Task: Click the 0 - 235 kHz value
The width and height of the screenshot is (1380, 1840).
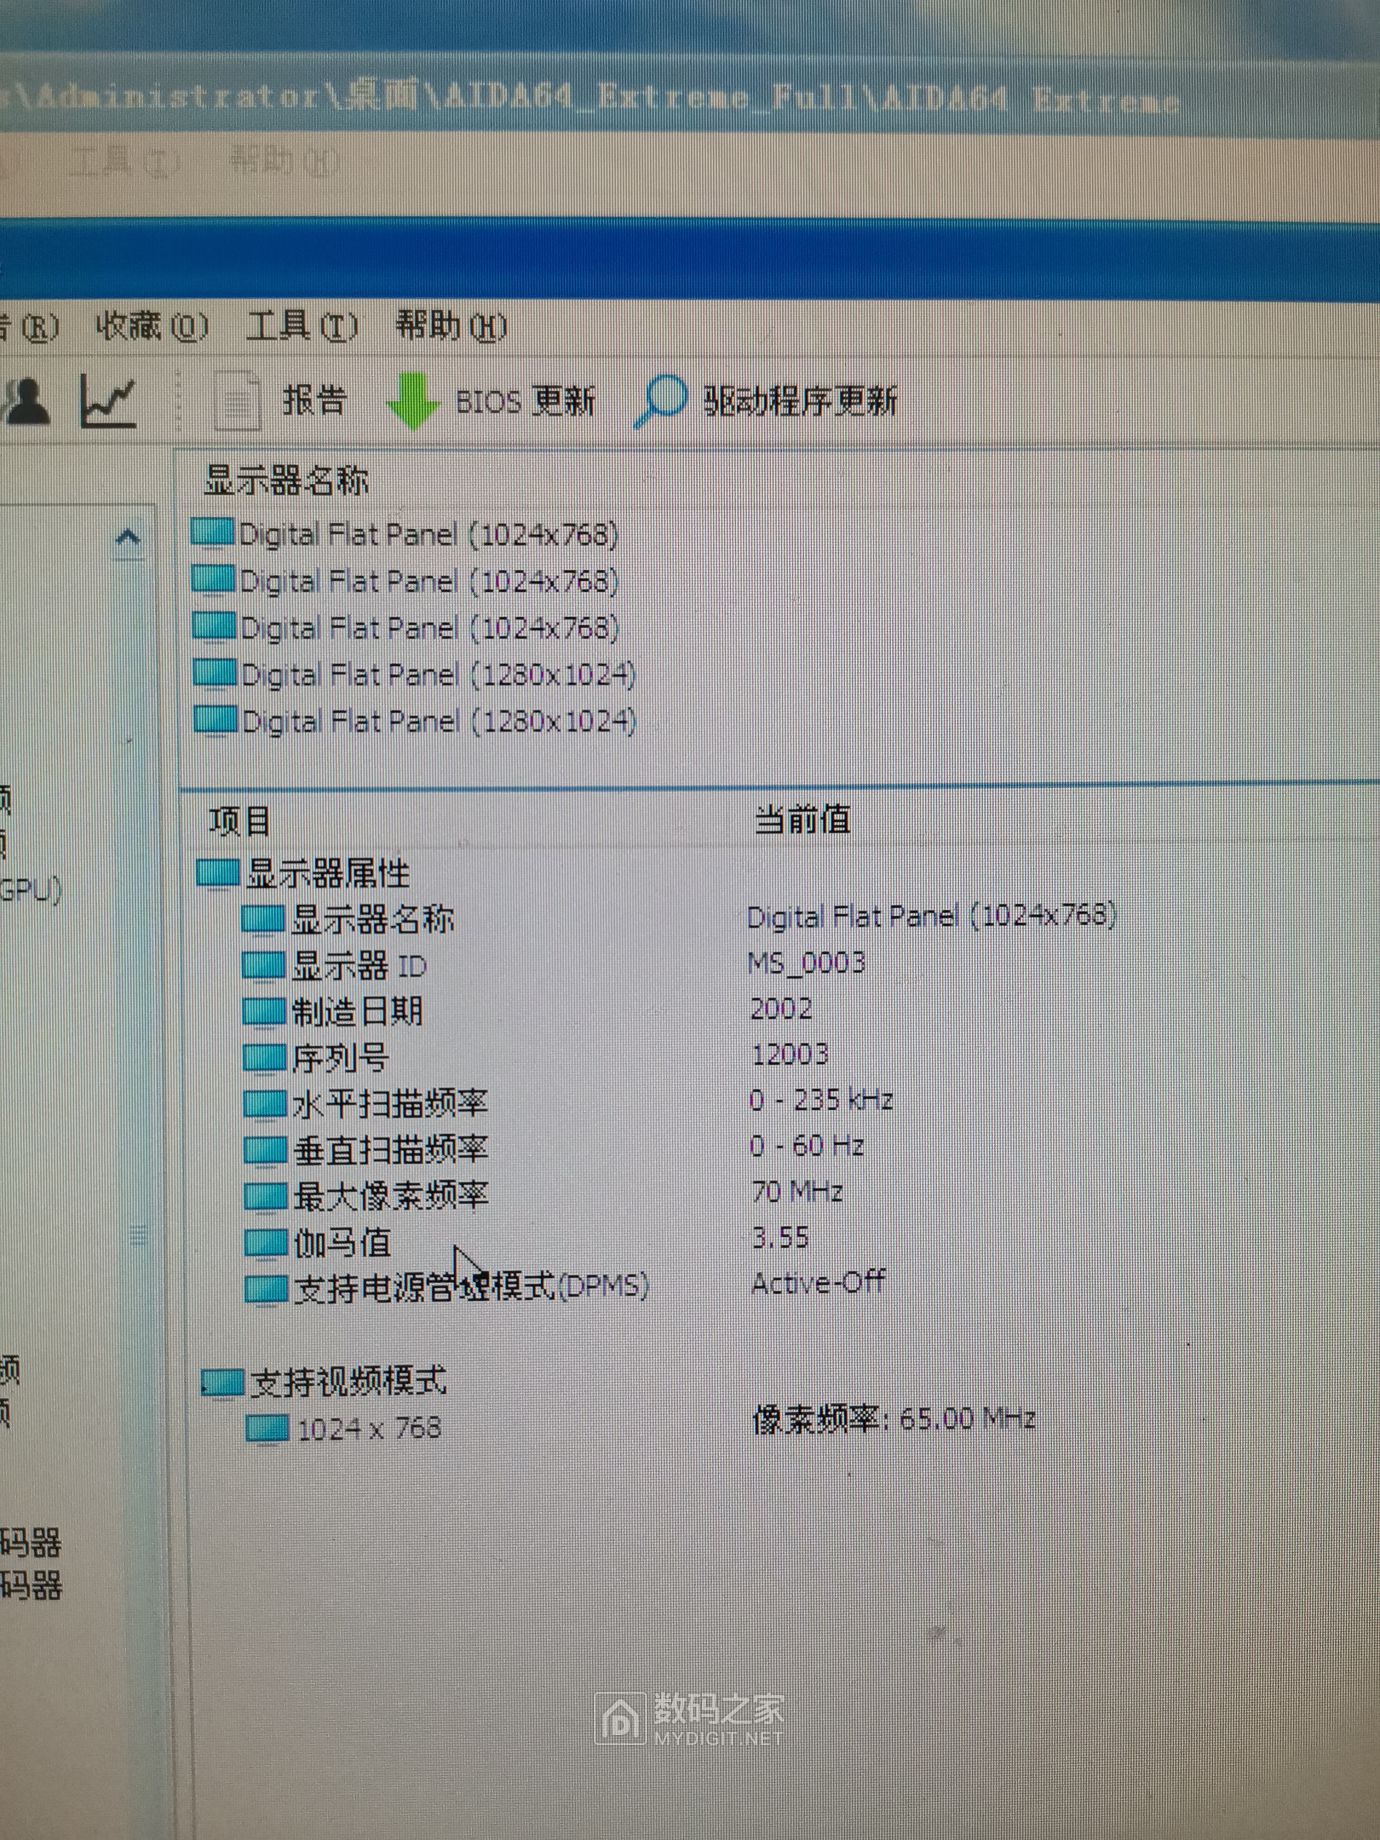Action: click(821, 1100)
